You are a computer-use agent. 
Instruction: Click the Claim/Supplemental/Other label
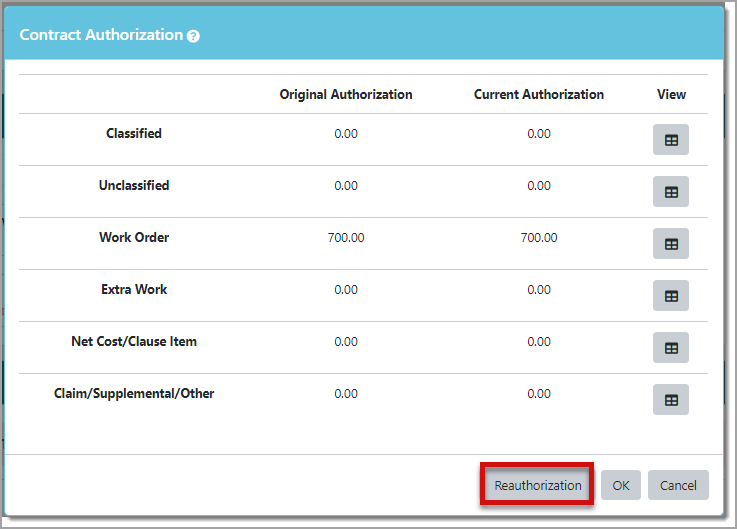tap(134, 394)
